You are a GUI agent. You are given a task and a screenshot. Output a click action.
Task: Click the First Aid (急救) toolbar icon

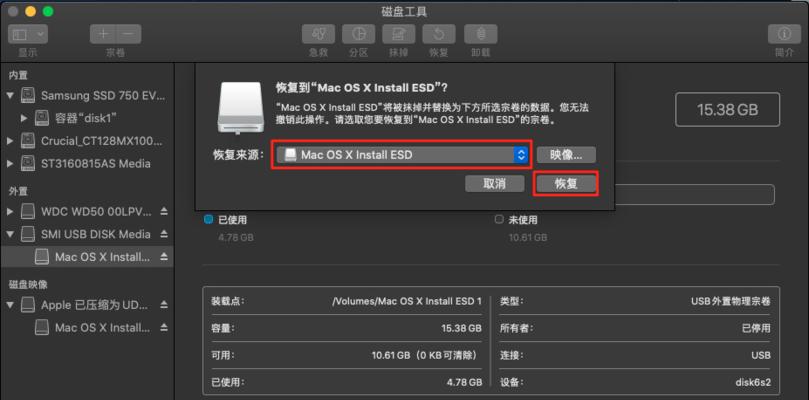(318, 34)
